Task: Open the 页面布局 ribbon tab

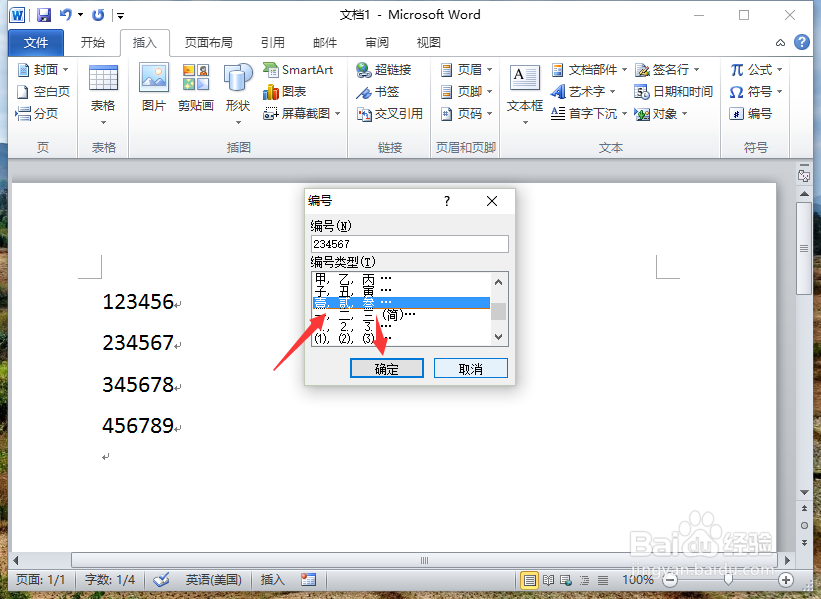Action: click(x=208, y=42)
